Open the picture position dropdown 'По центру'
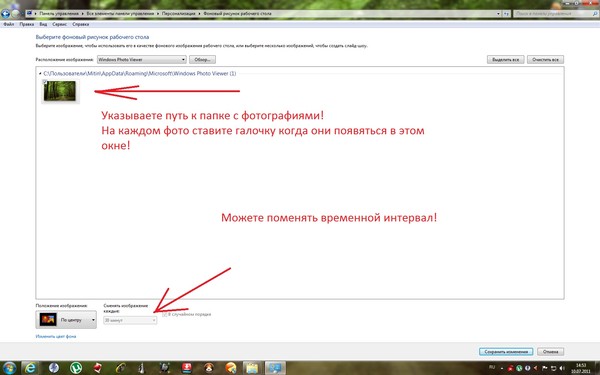The image size is (600, 375). [x=66, y=320]
